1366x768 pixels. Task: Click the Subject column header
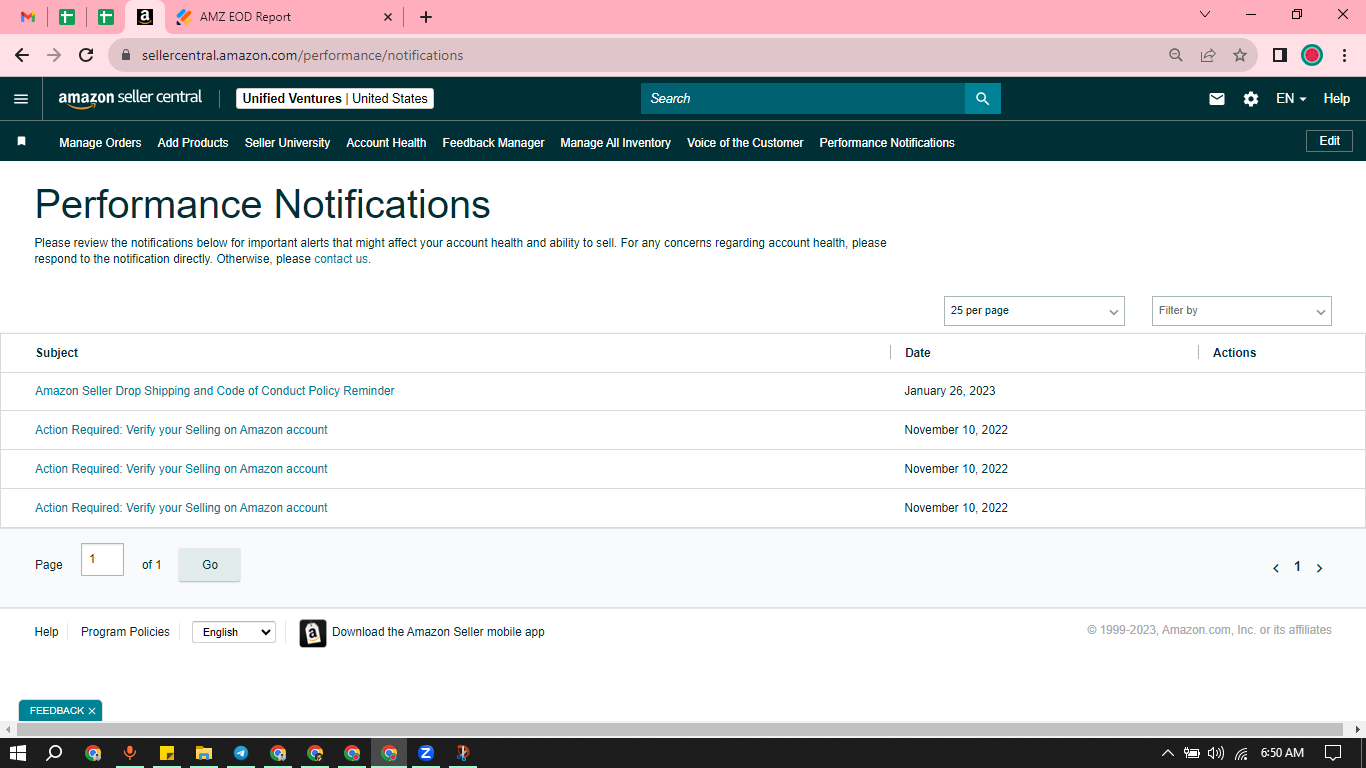(57, 353)
